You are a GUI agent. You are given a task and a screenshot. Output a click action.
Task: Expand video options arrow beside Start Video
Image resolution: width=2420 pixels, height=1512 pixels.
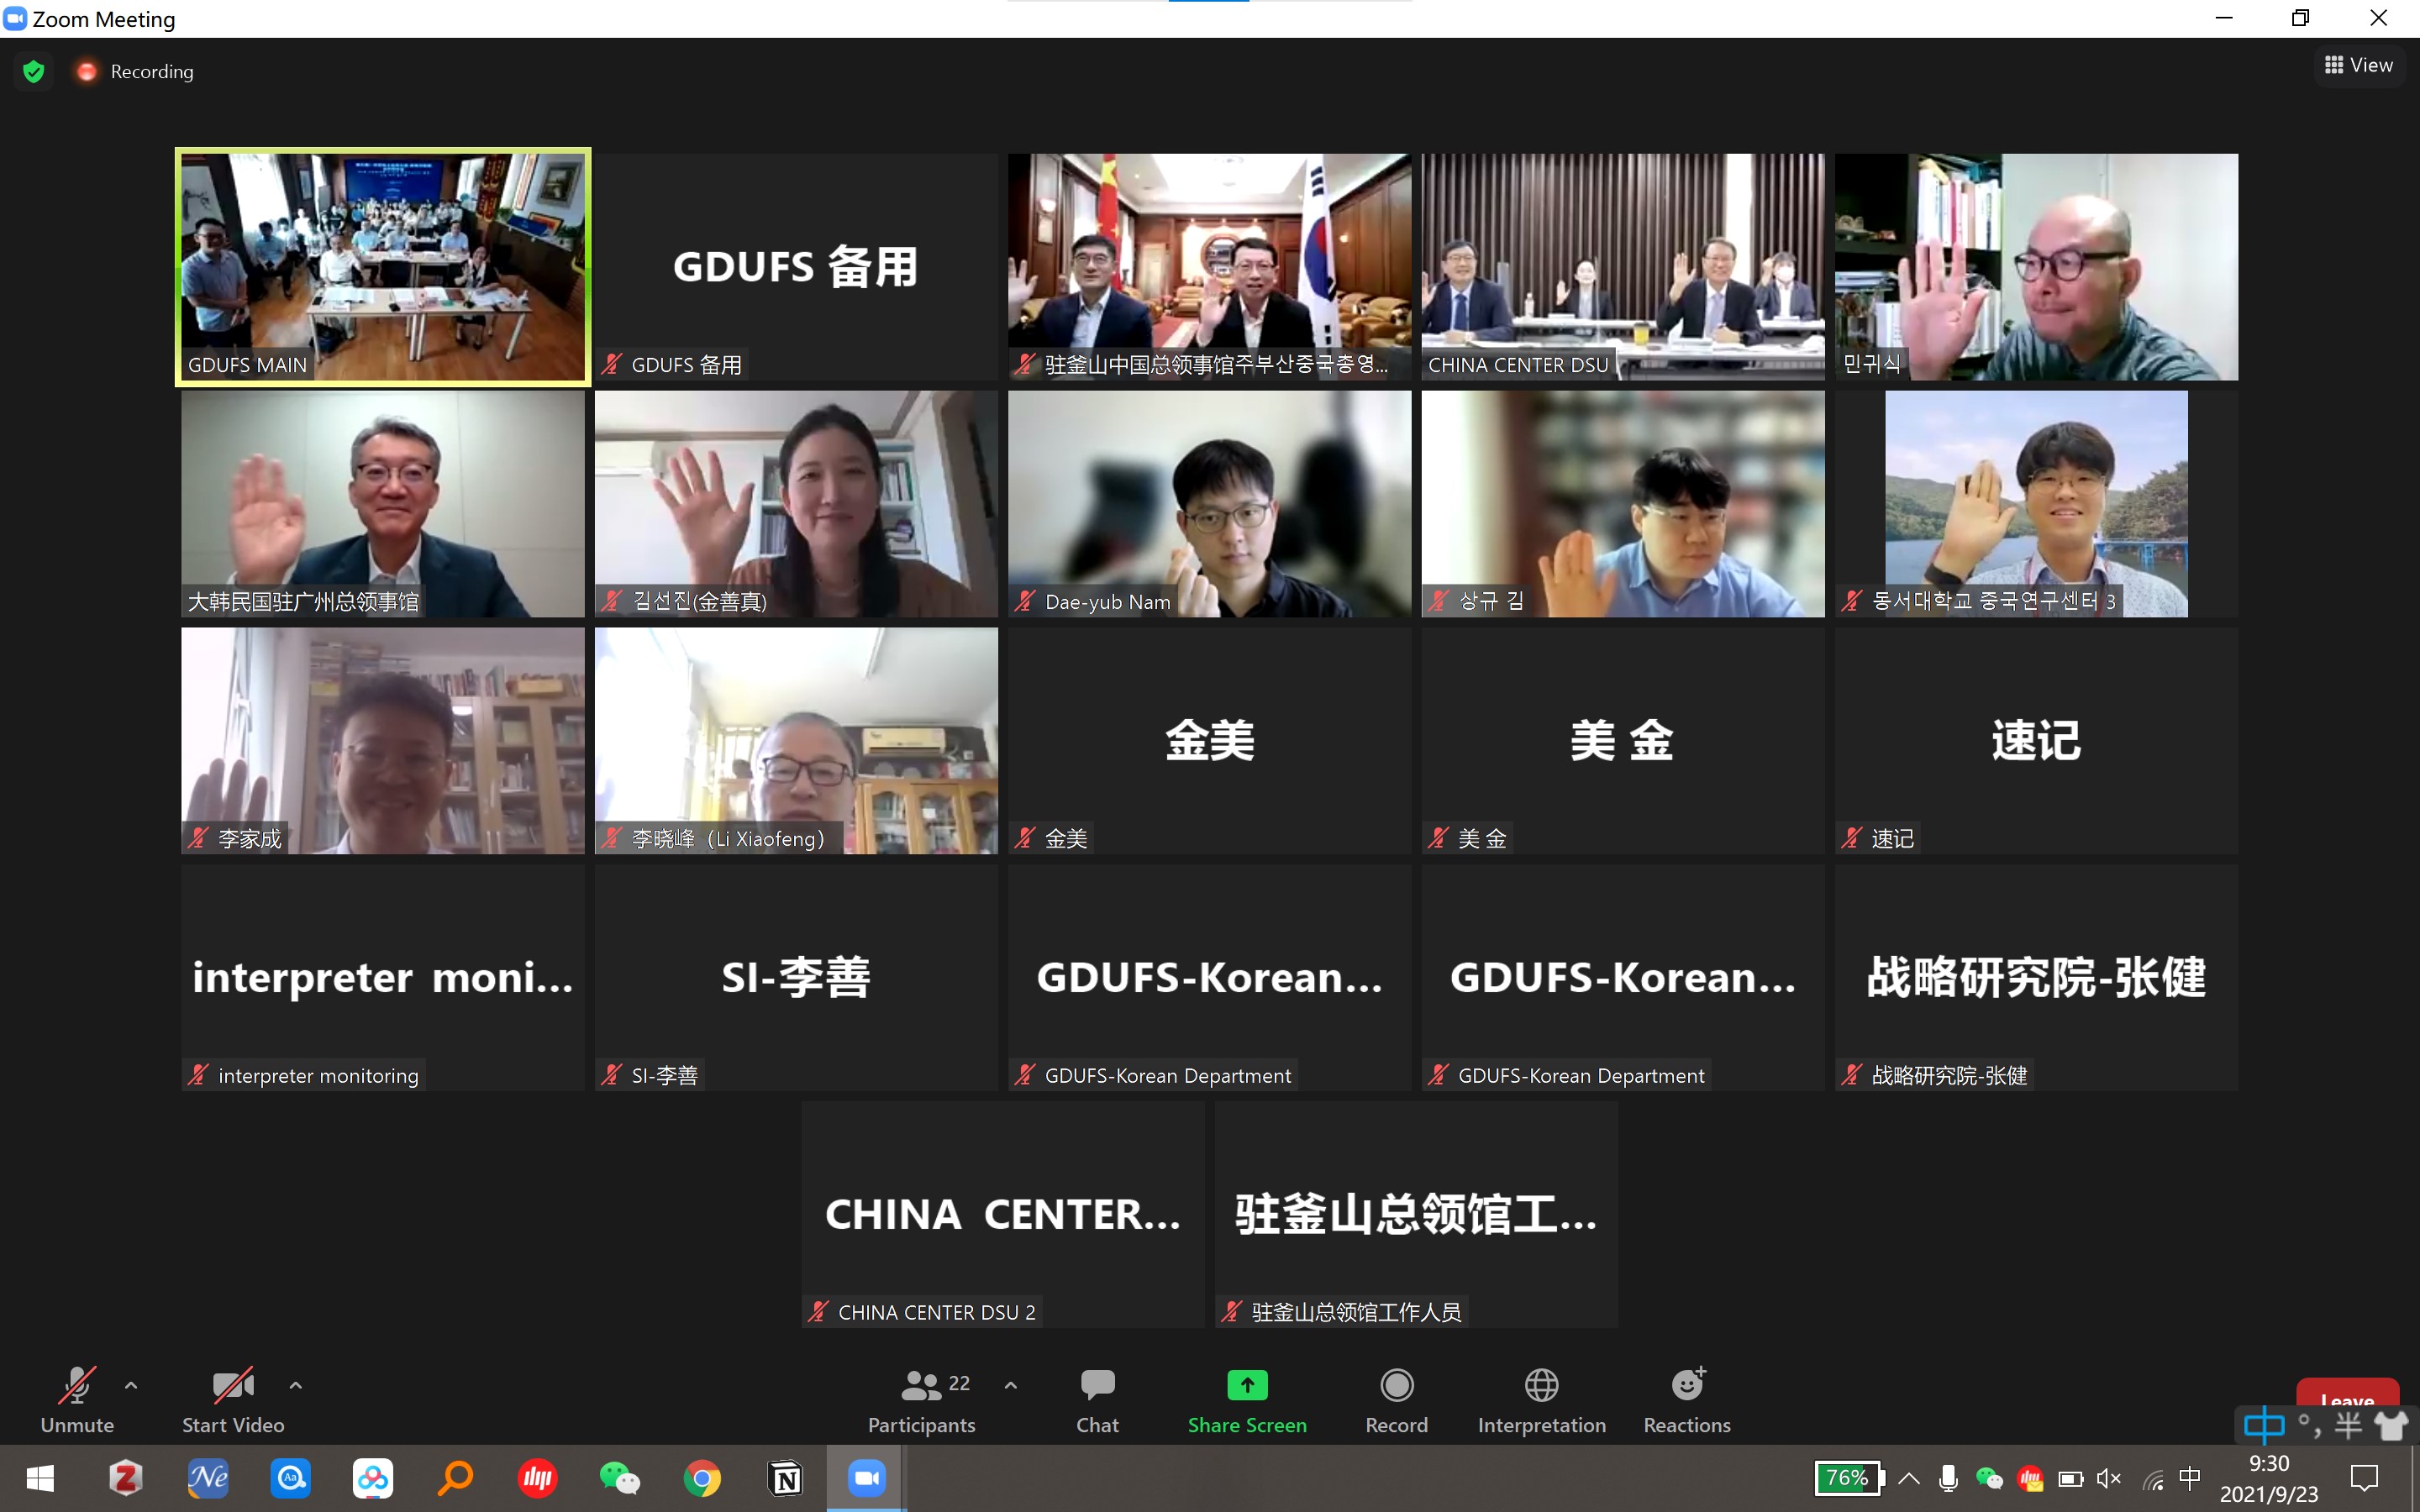pyautogui.click(x=295, y=1386)
